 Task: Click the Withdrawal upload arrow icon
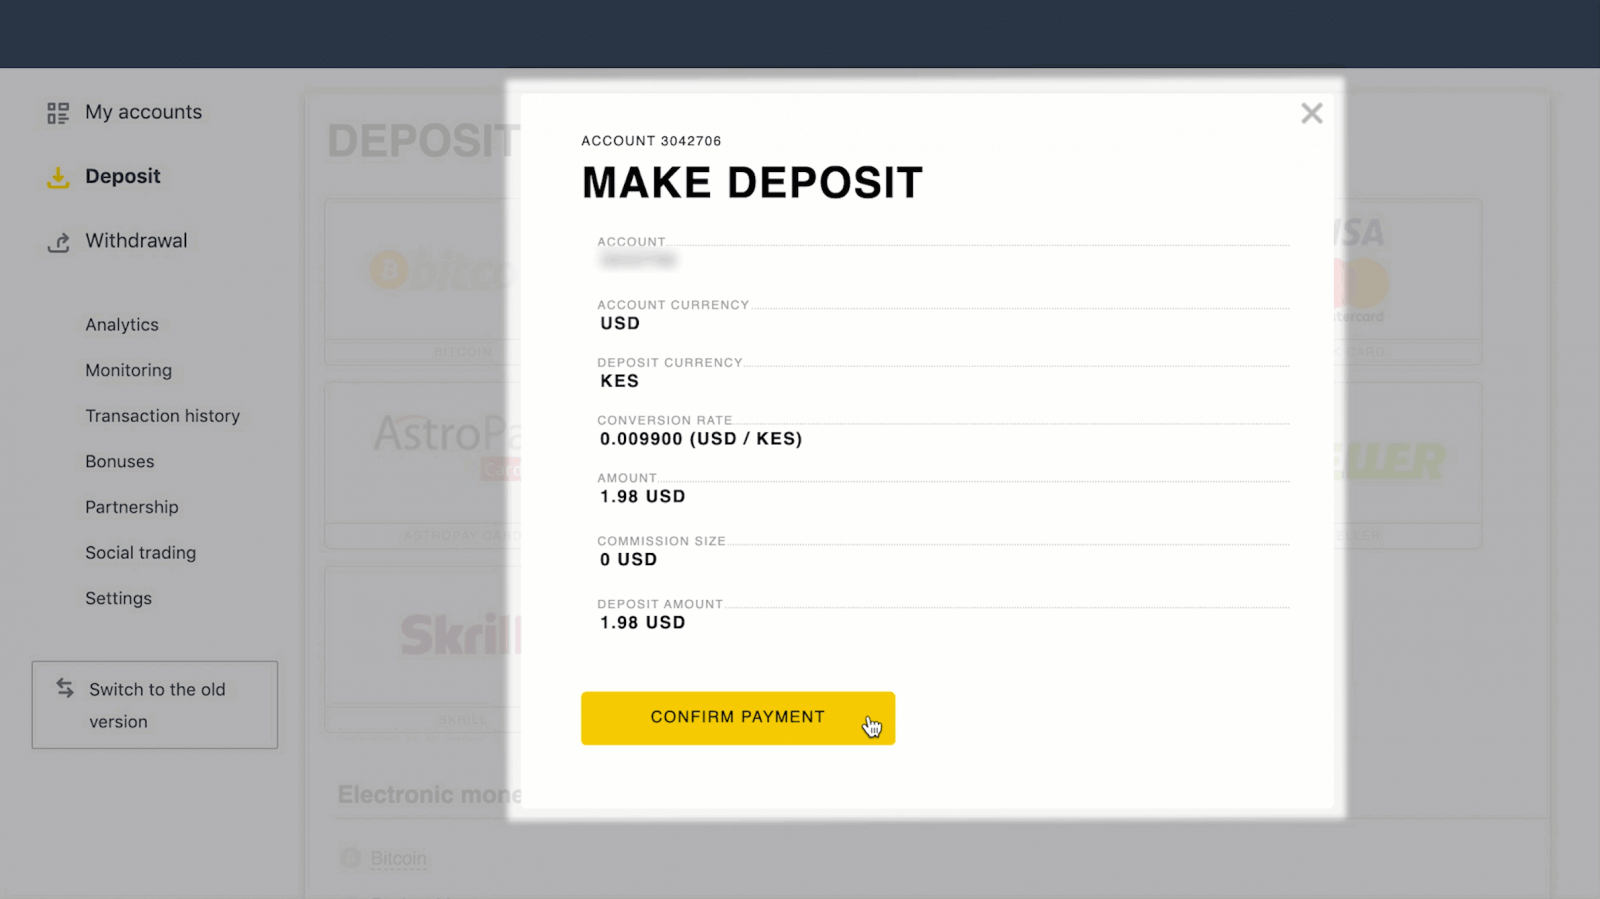pos(58,242)
